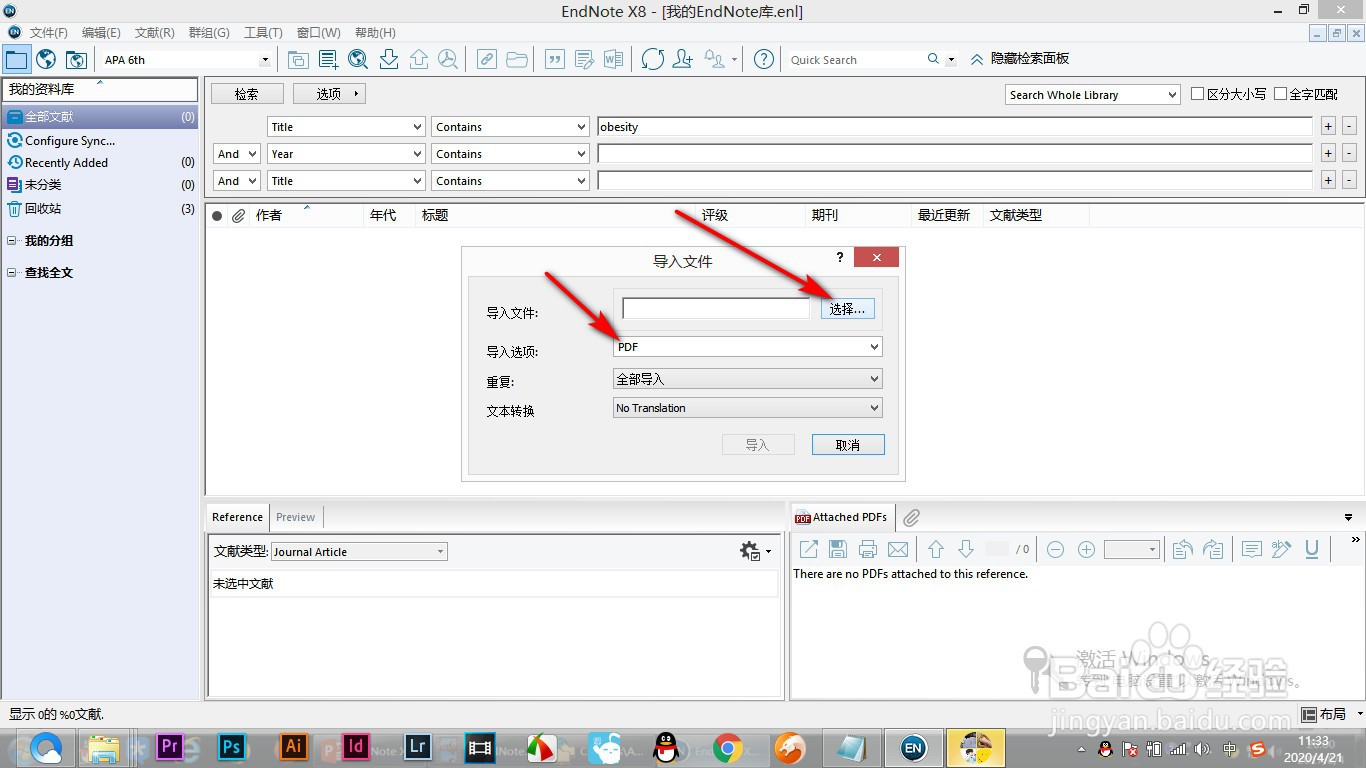Click the Activity Feed toolbar icon

coord(715,59)
